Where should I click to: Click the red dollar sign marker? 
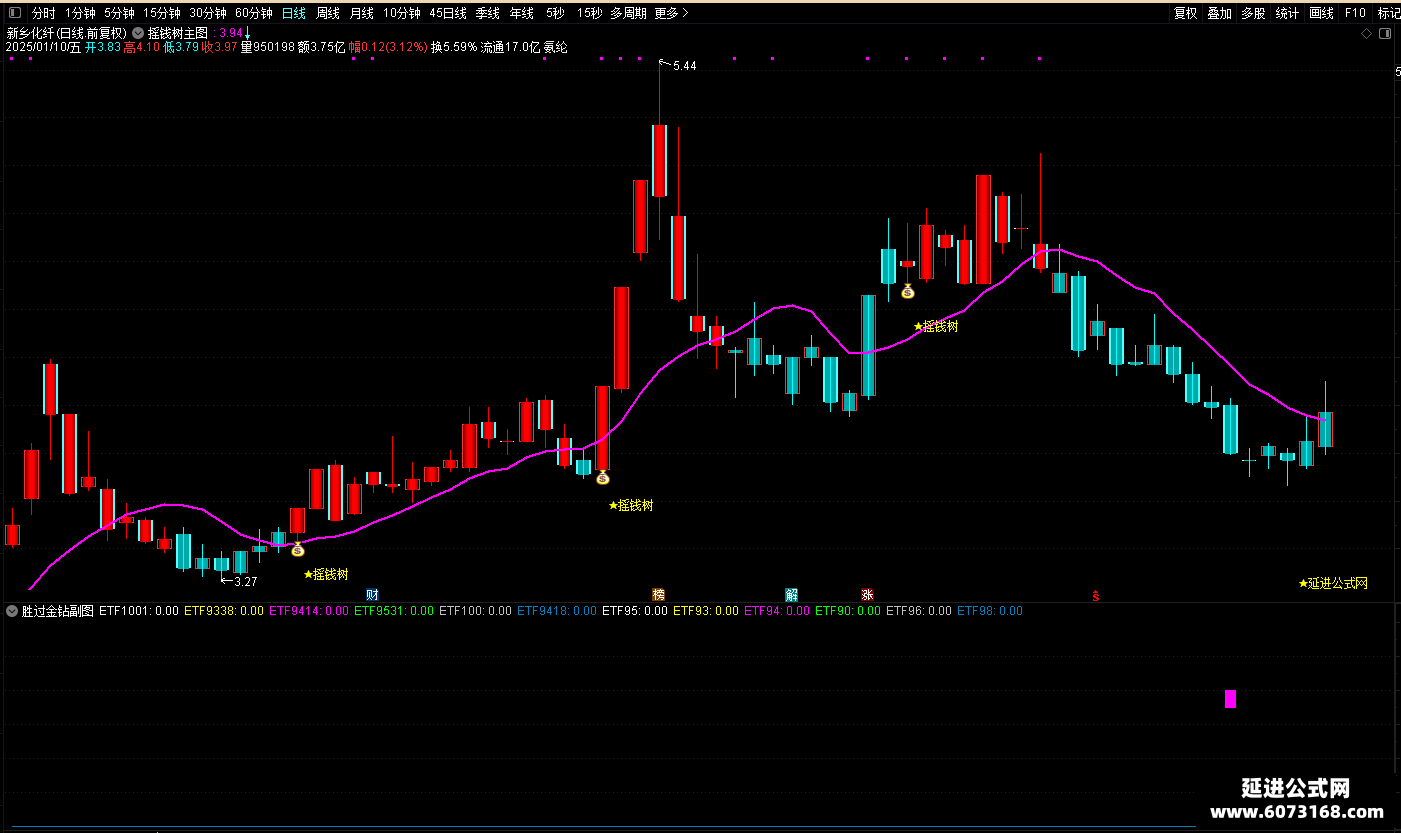tap(1096, 596)
